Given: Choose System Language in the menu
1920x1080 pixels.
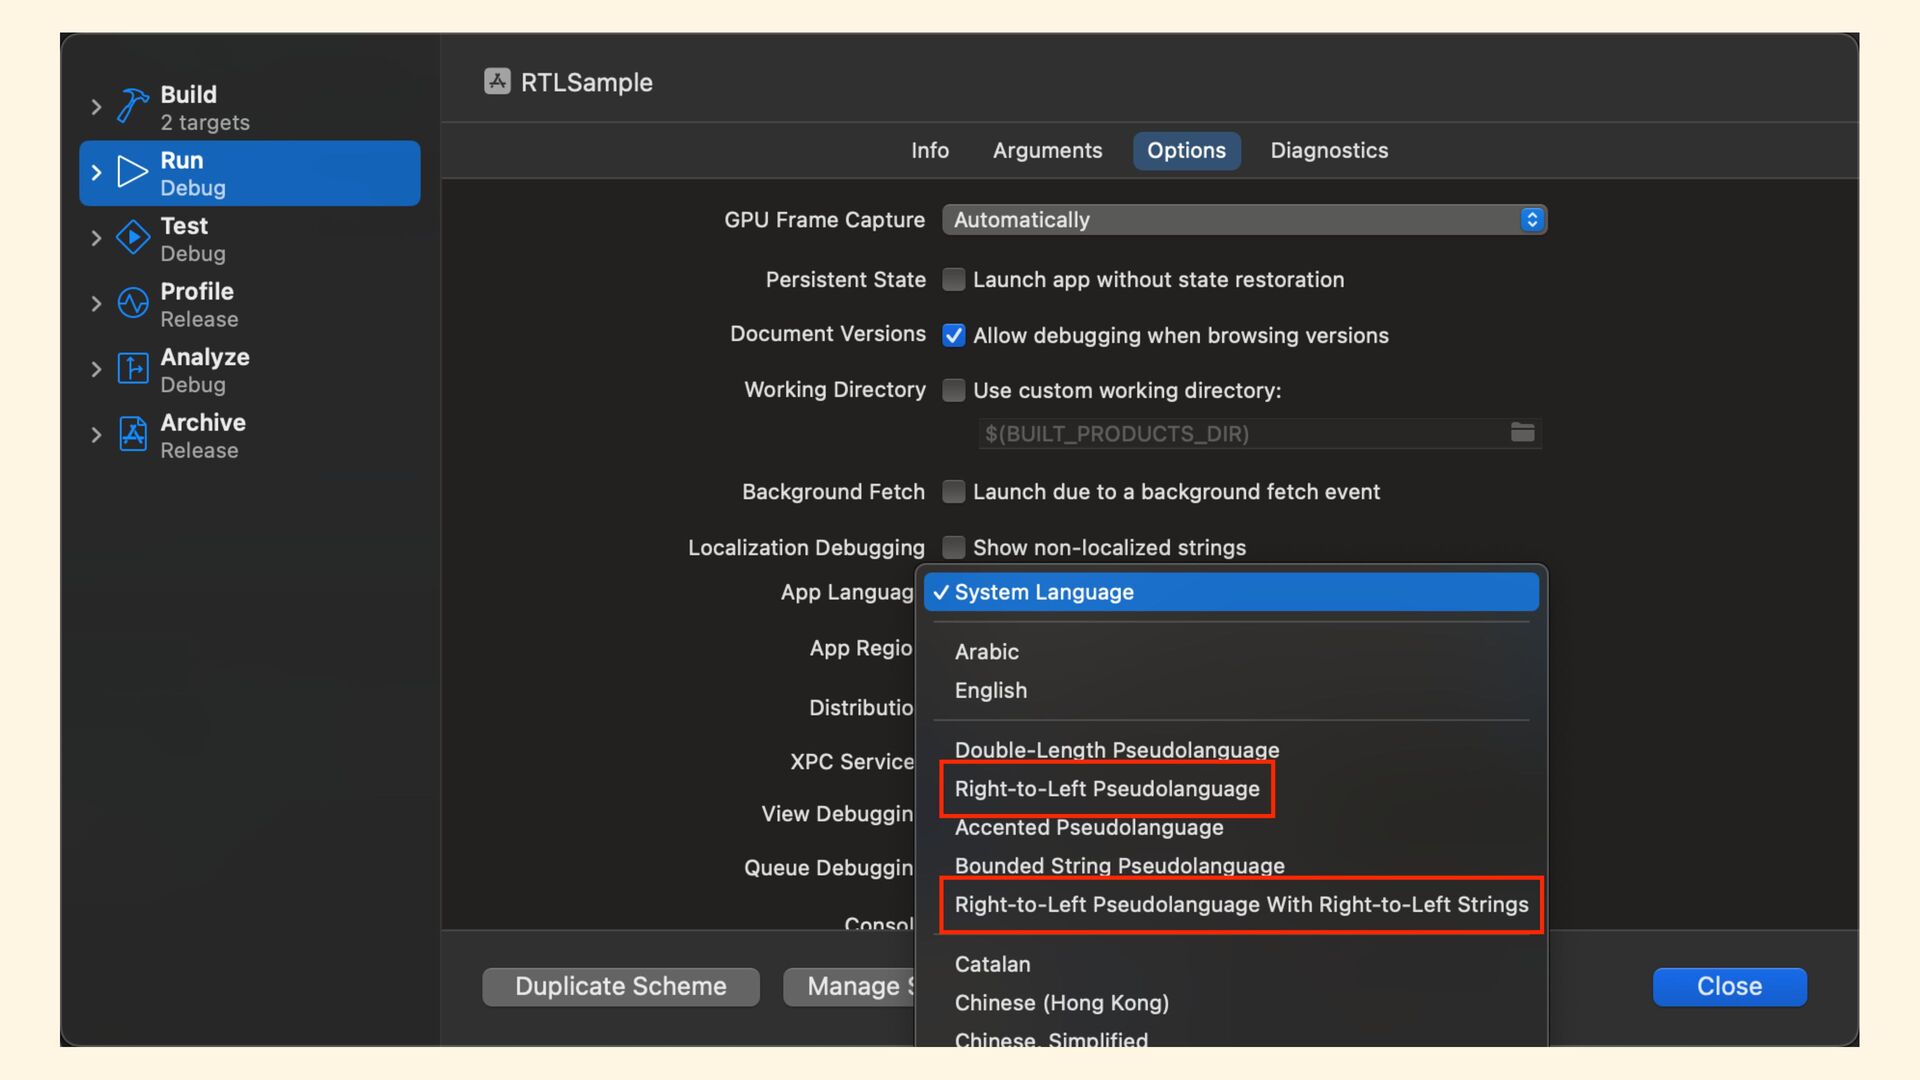Looking at the screenshot, I should pos(1231,592).
